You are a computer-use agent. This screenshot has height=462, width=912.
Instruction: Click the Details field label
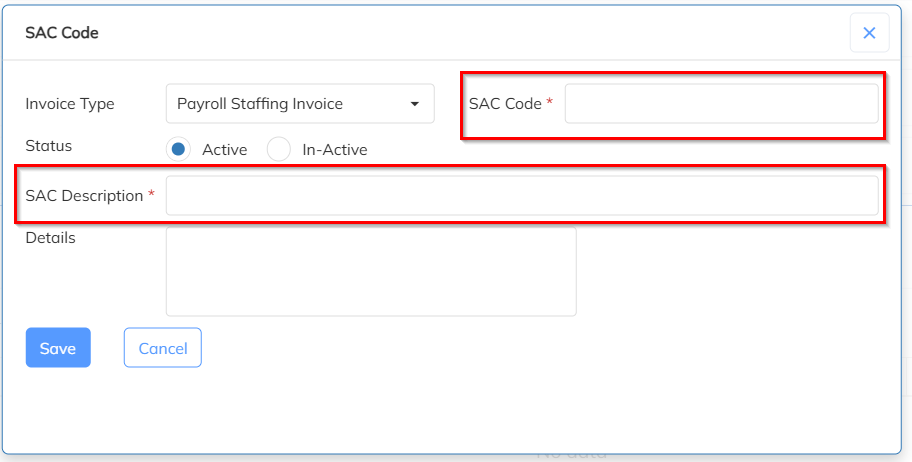[51, 238]
